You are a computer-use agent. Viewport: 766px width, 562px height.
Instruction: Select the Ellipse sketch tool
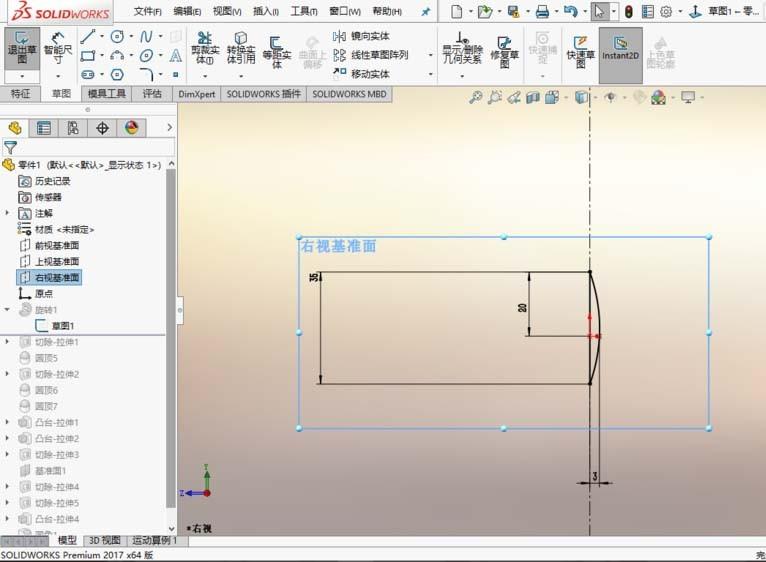pos(146,56)
